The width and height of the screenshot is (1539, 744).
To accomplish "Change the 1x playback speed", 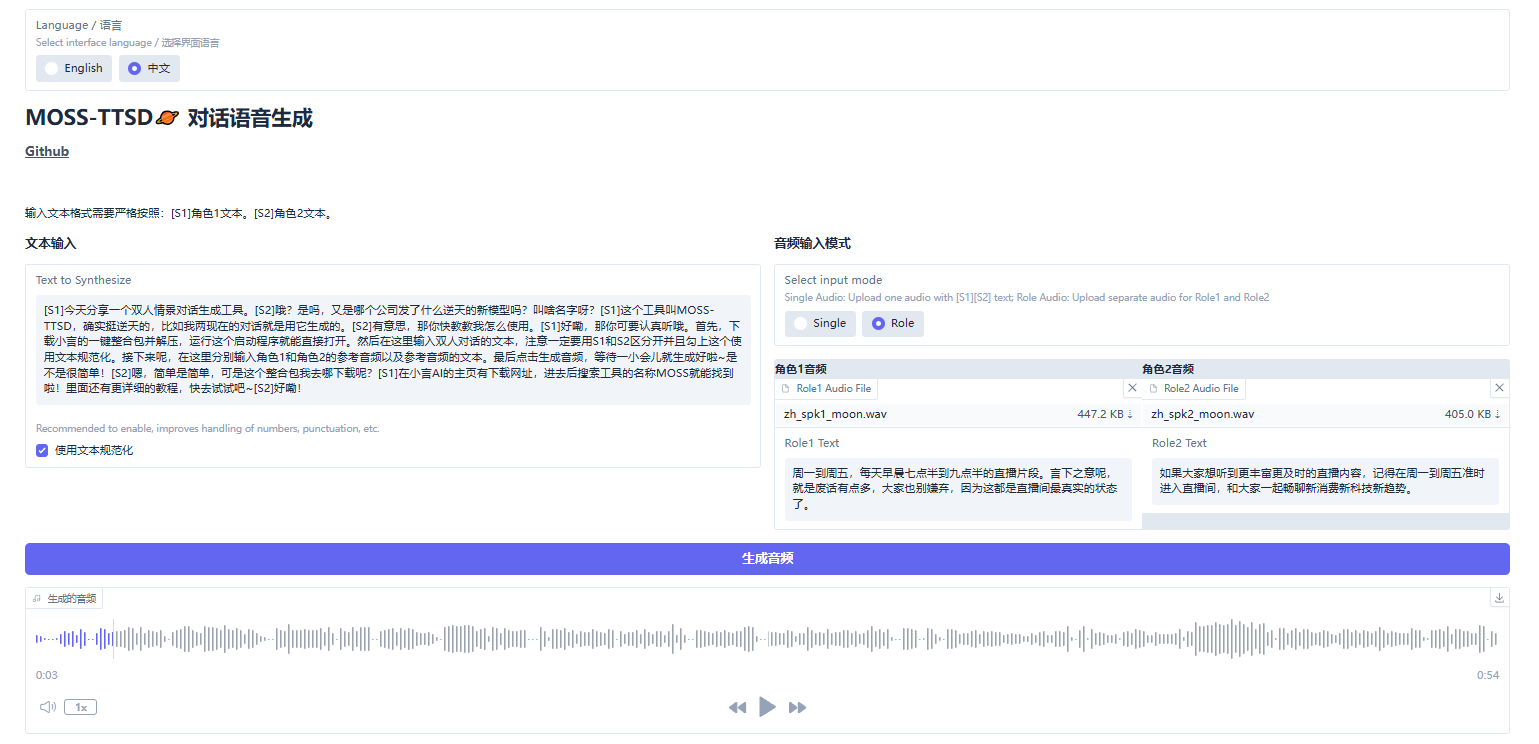I will (x=80, y=707).
